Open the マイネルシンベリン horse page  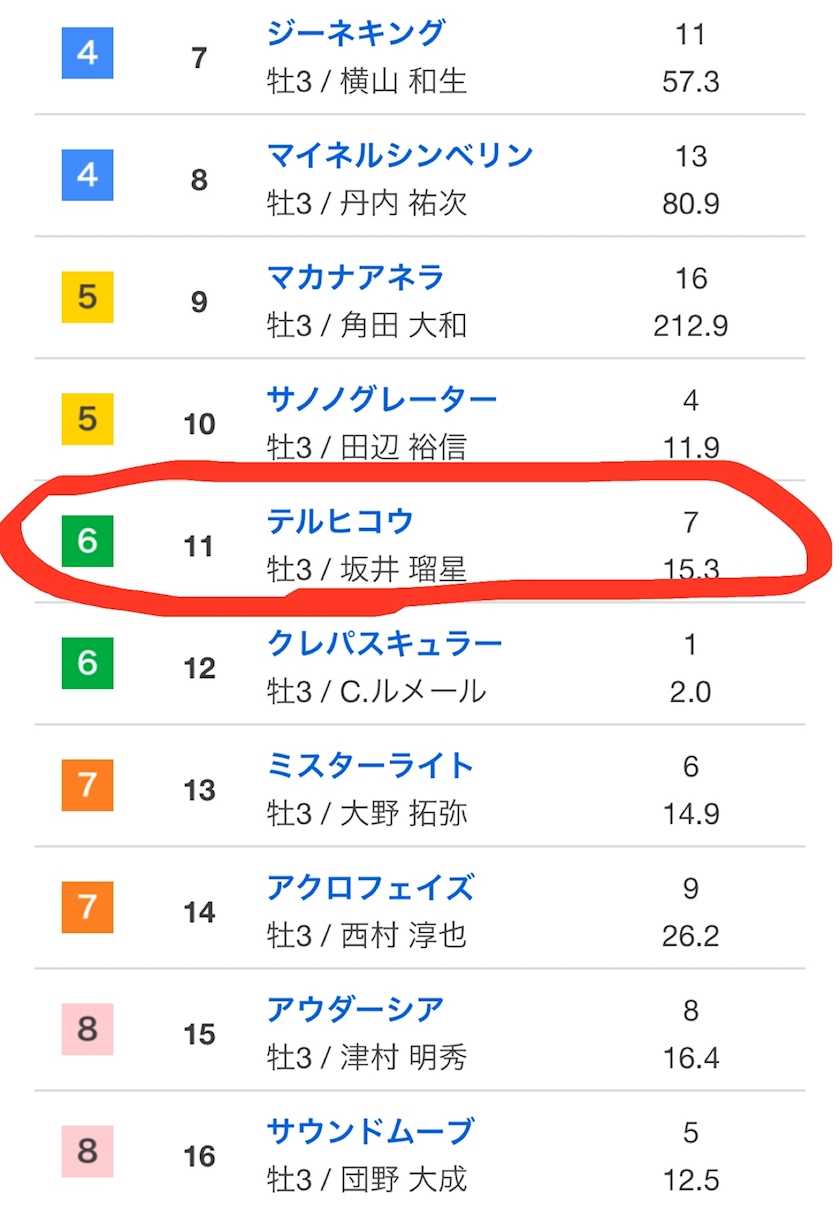(399, 156)
